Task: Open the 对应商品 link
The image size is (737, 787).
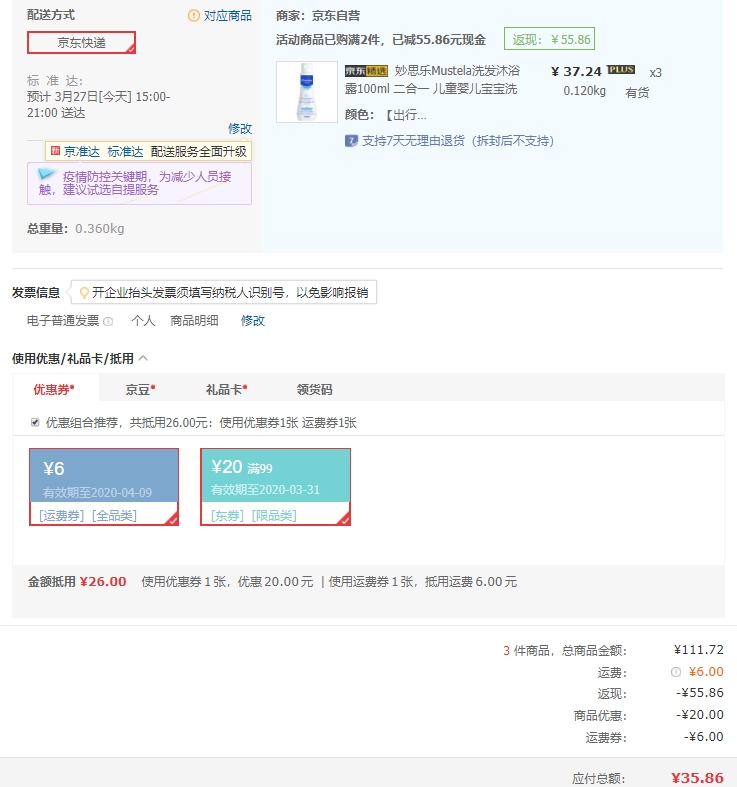Action: point(227,16)
